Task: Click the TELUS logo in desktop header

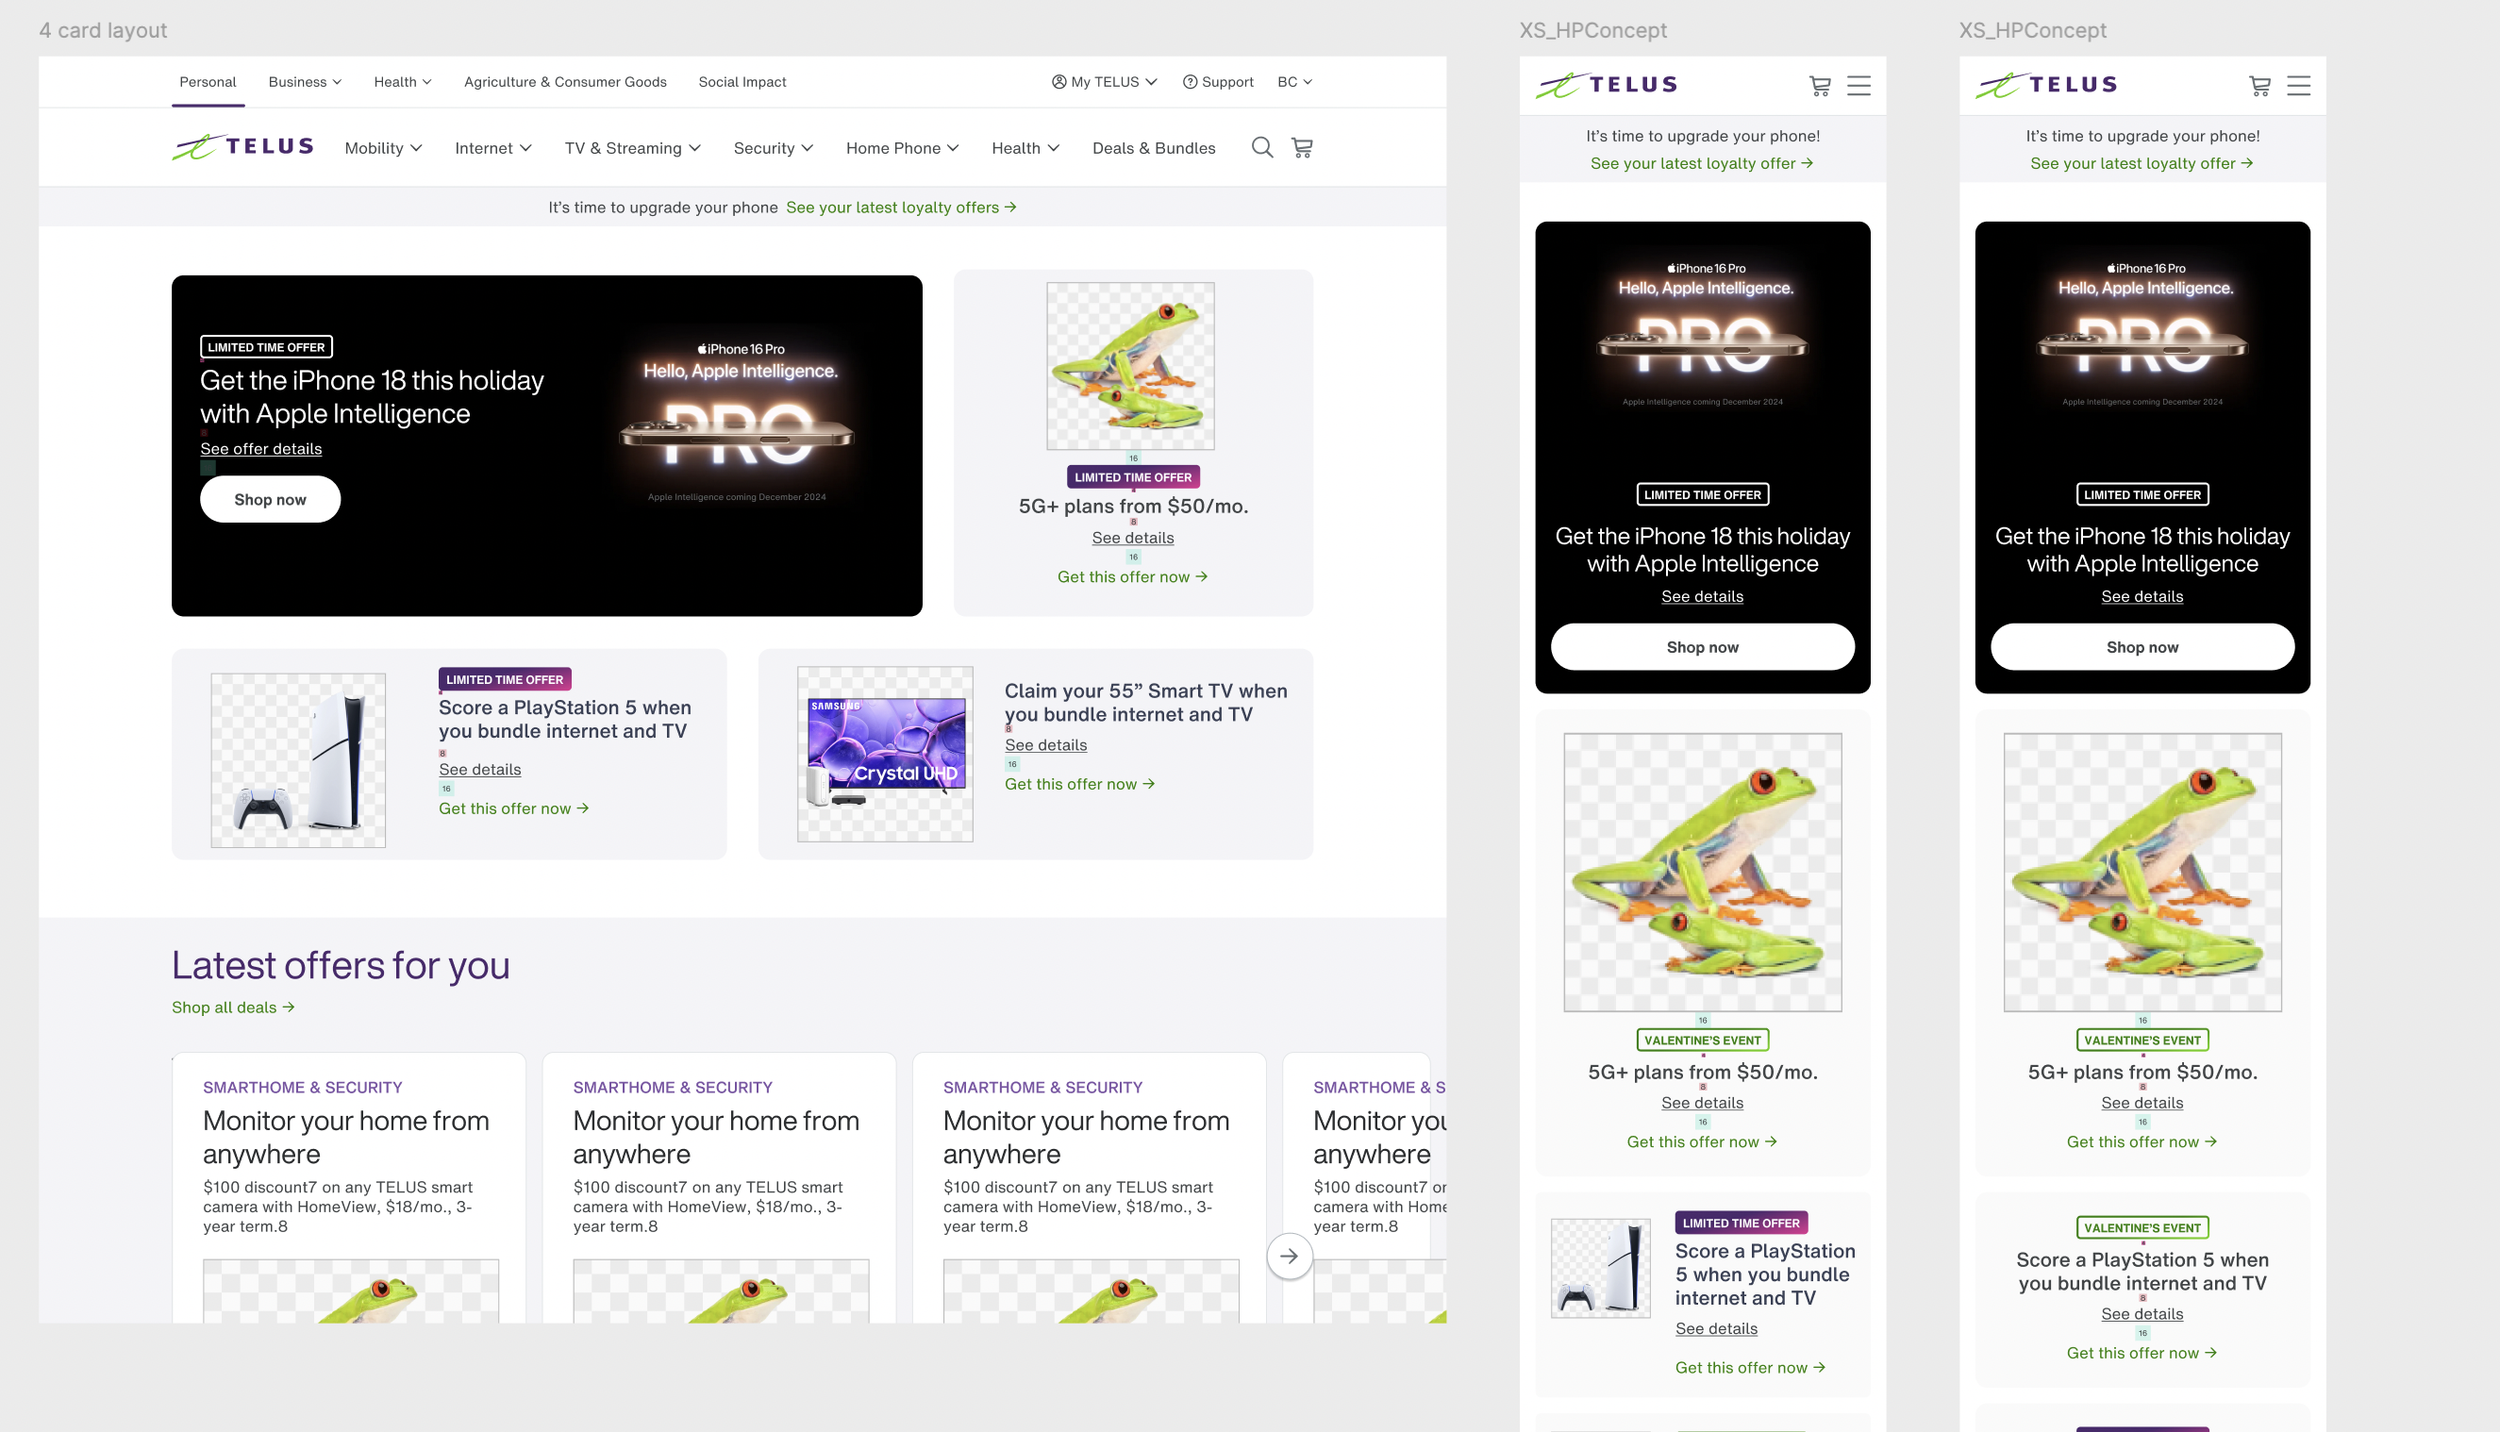Action: click(x=243, y=147)
